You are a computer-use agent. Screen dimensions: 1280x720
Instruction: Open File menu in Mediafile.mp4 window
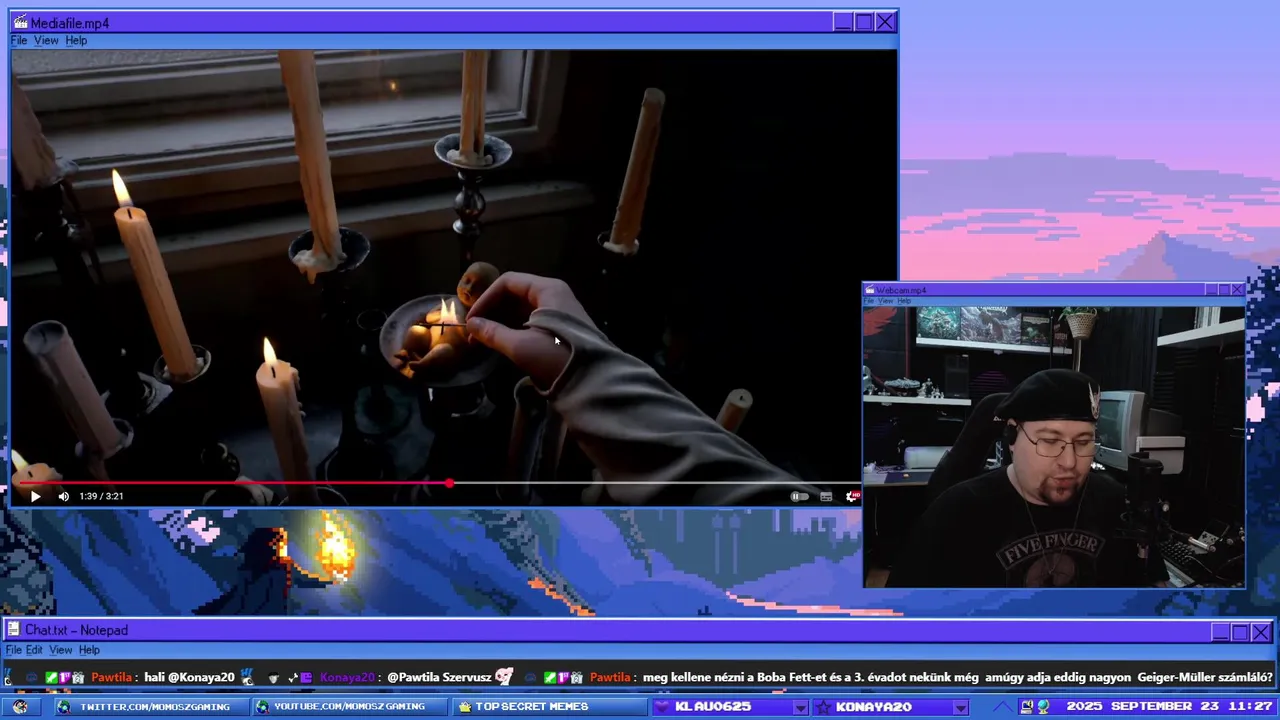(19, 41)
